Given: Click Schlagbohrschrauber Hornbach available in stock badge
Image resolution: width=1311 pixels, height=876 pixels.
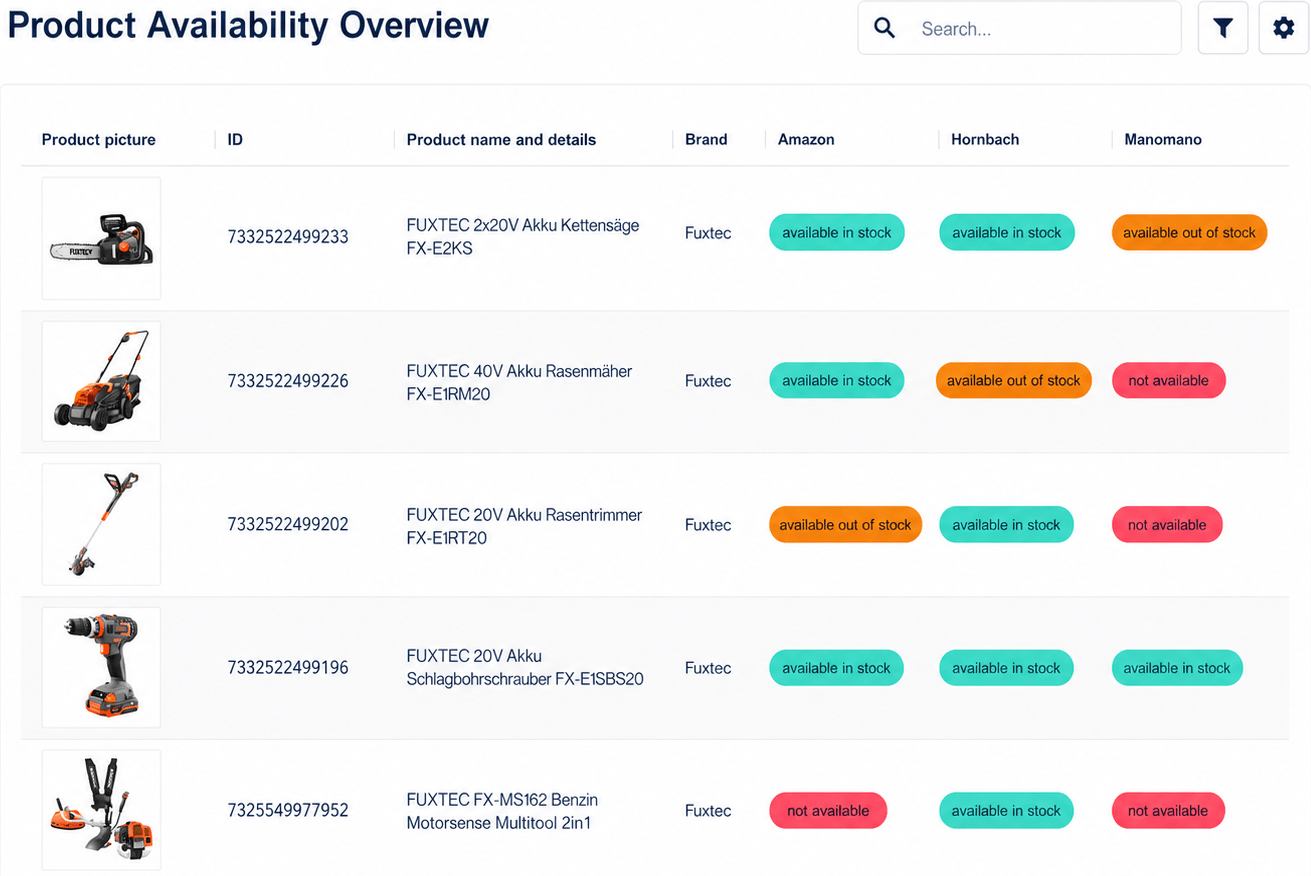Looking at the screenshot, I should [1006, 668].
